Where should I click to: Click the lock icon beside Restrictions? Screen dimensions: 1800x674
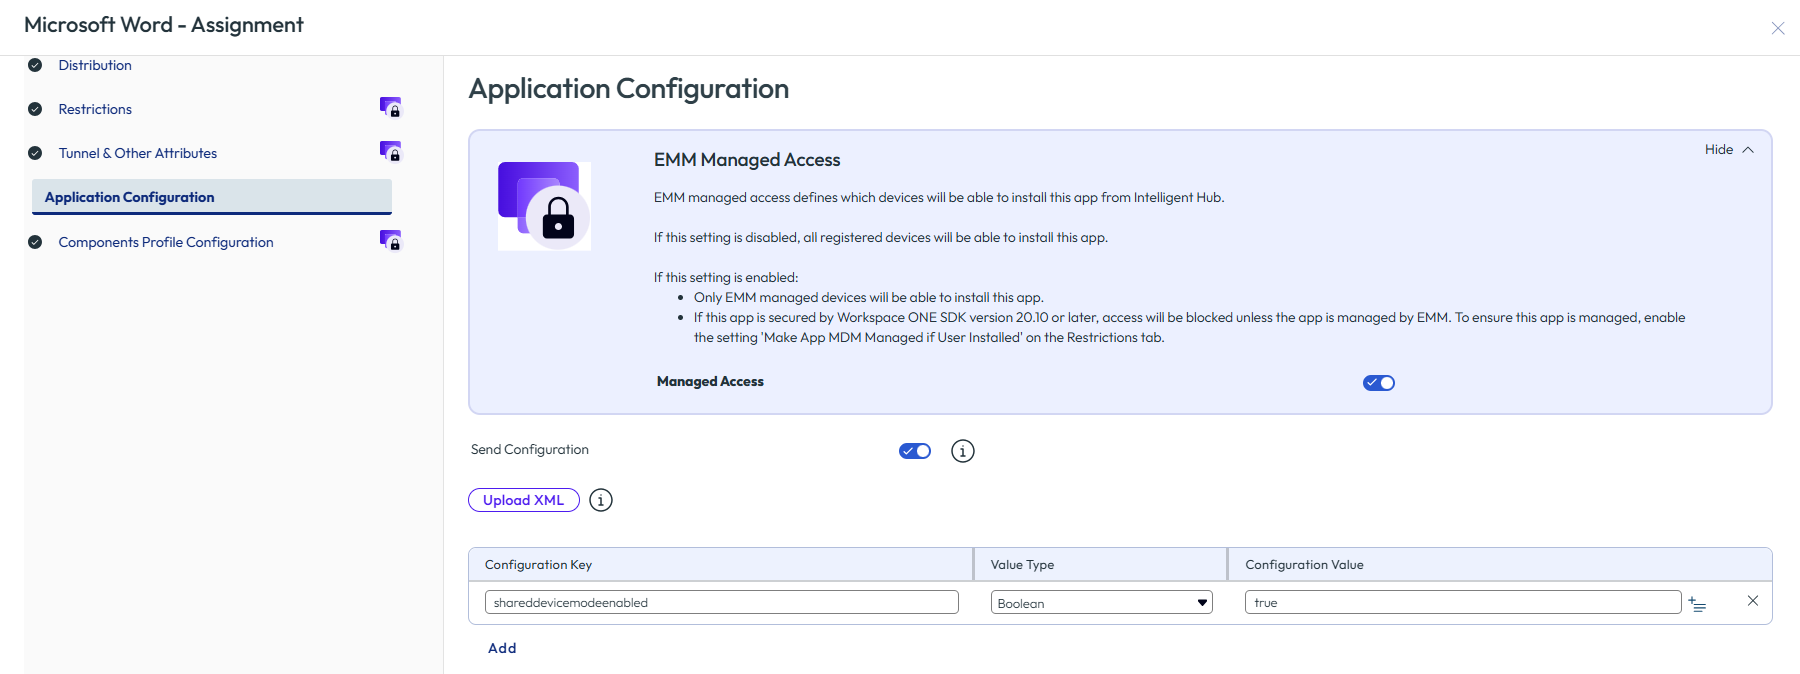tap(390, 107)
